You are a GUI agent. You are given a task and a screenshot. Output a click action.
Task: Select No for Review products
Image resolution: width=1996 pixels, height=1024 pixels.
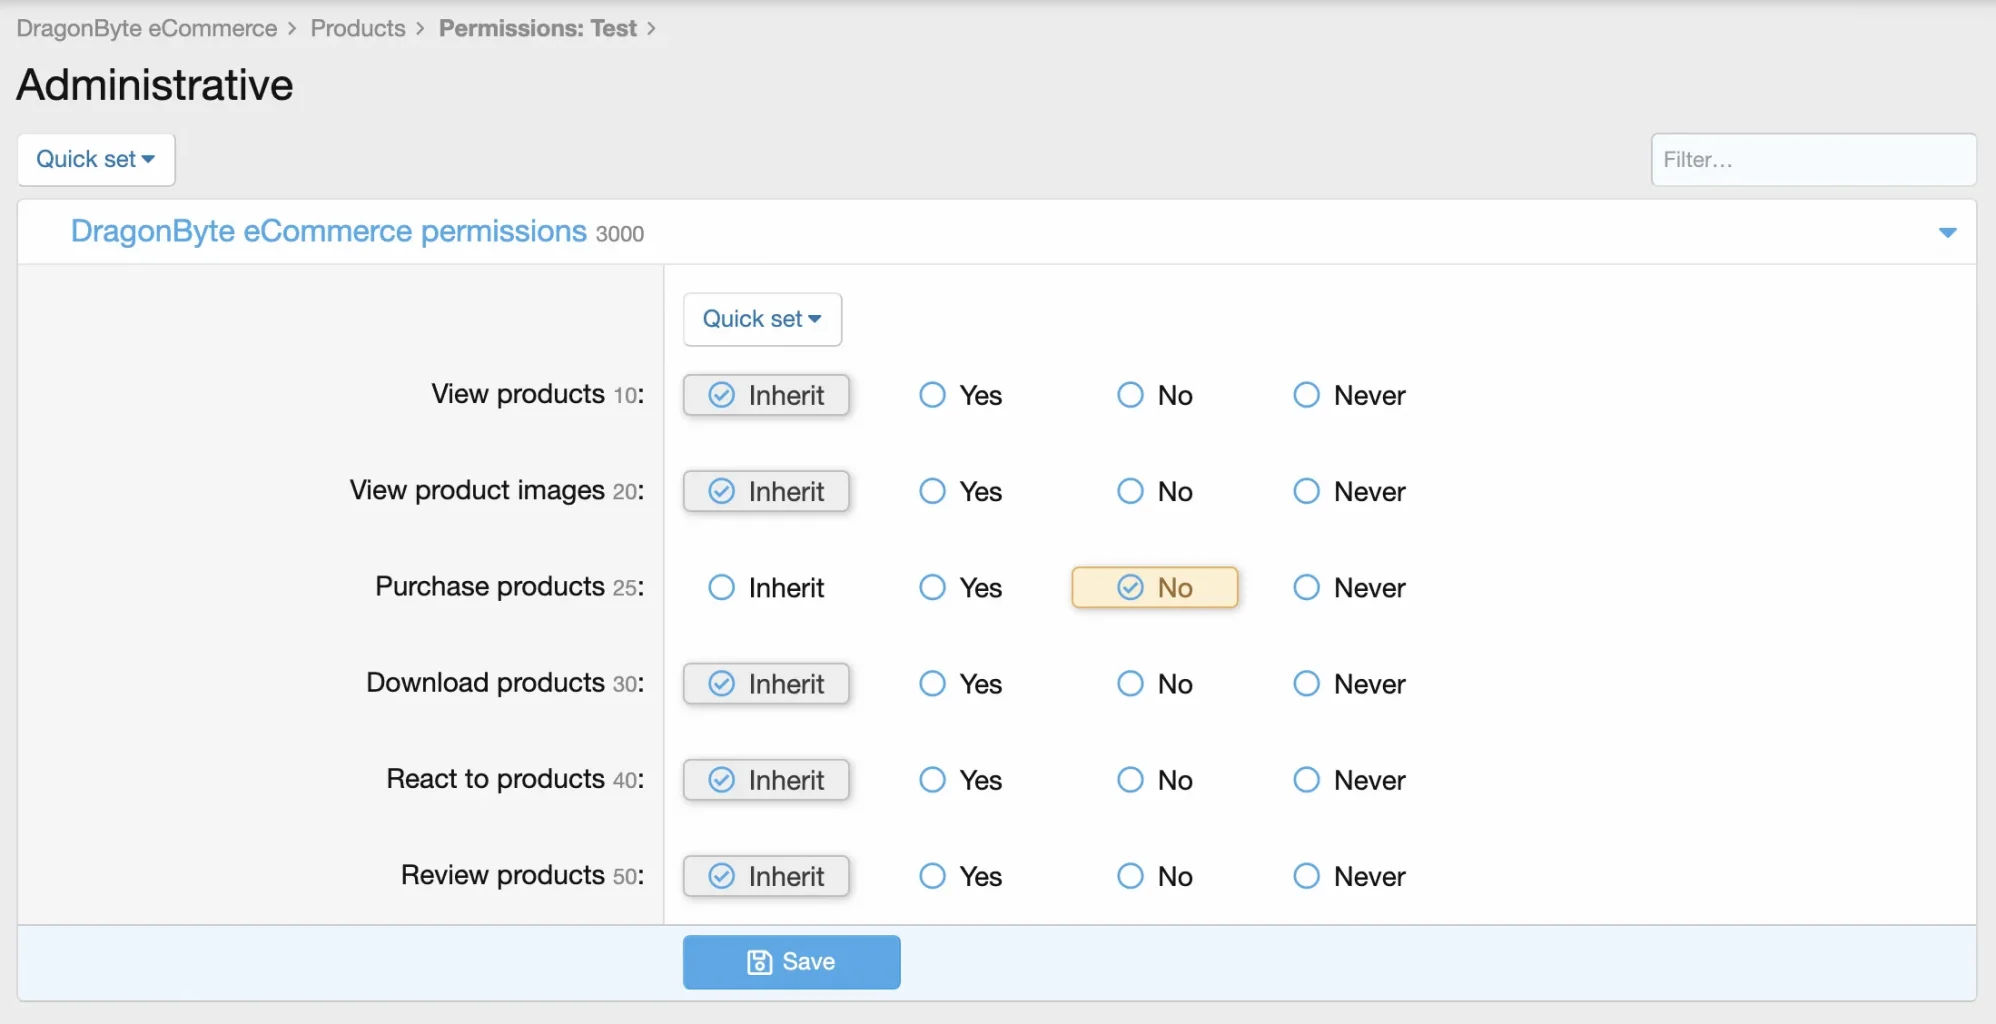pos(1155,876)
